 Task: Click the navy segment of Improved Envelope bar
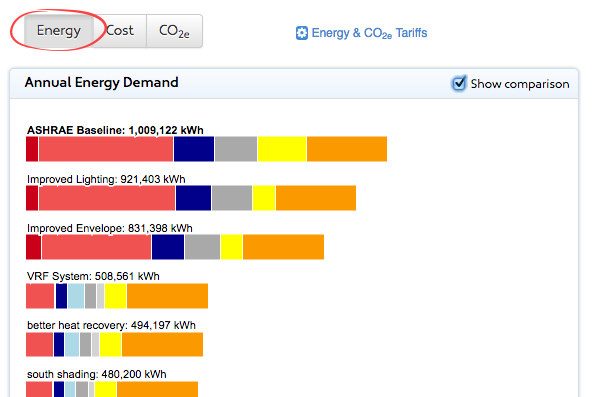(x=168, y=247)
